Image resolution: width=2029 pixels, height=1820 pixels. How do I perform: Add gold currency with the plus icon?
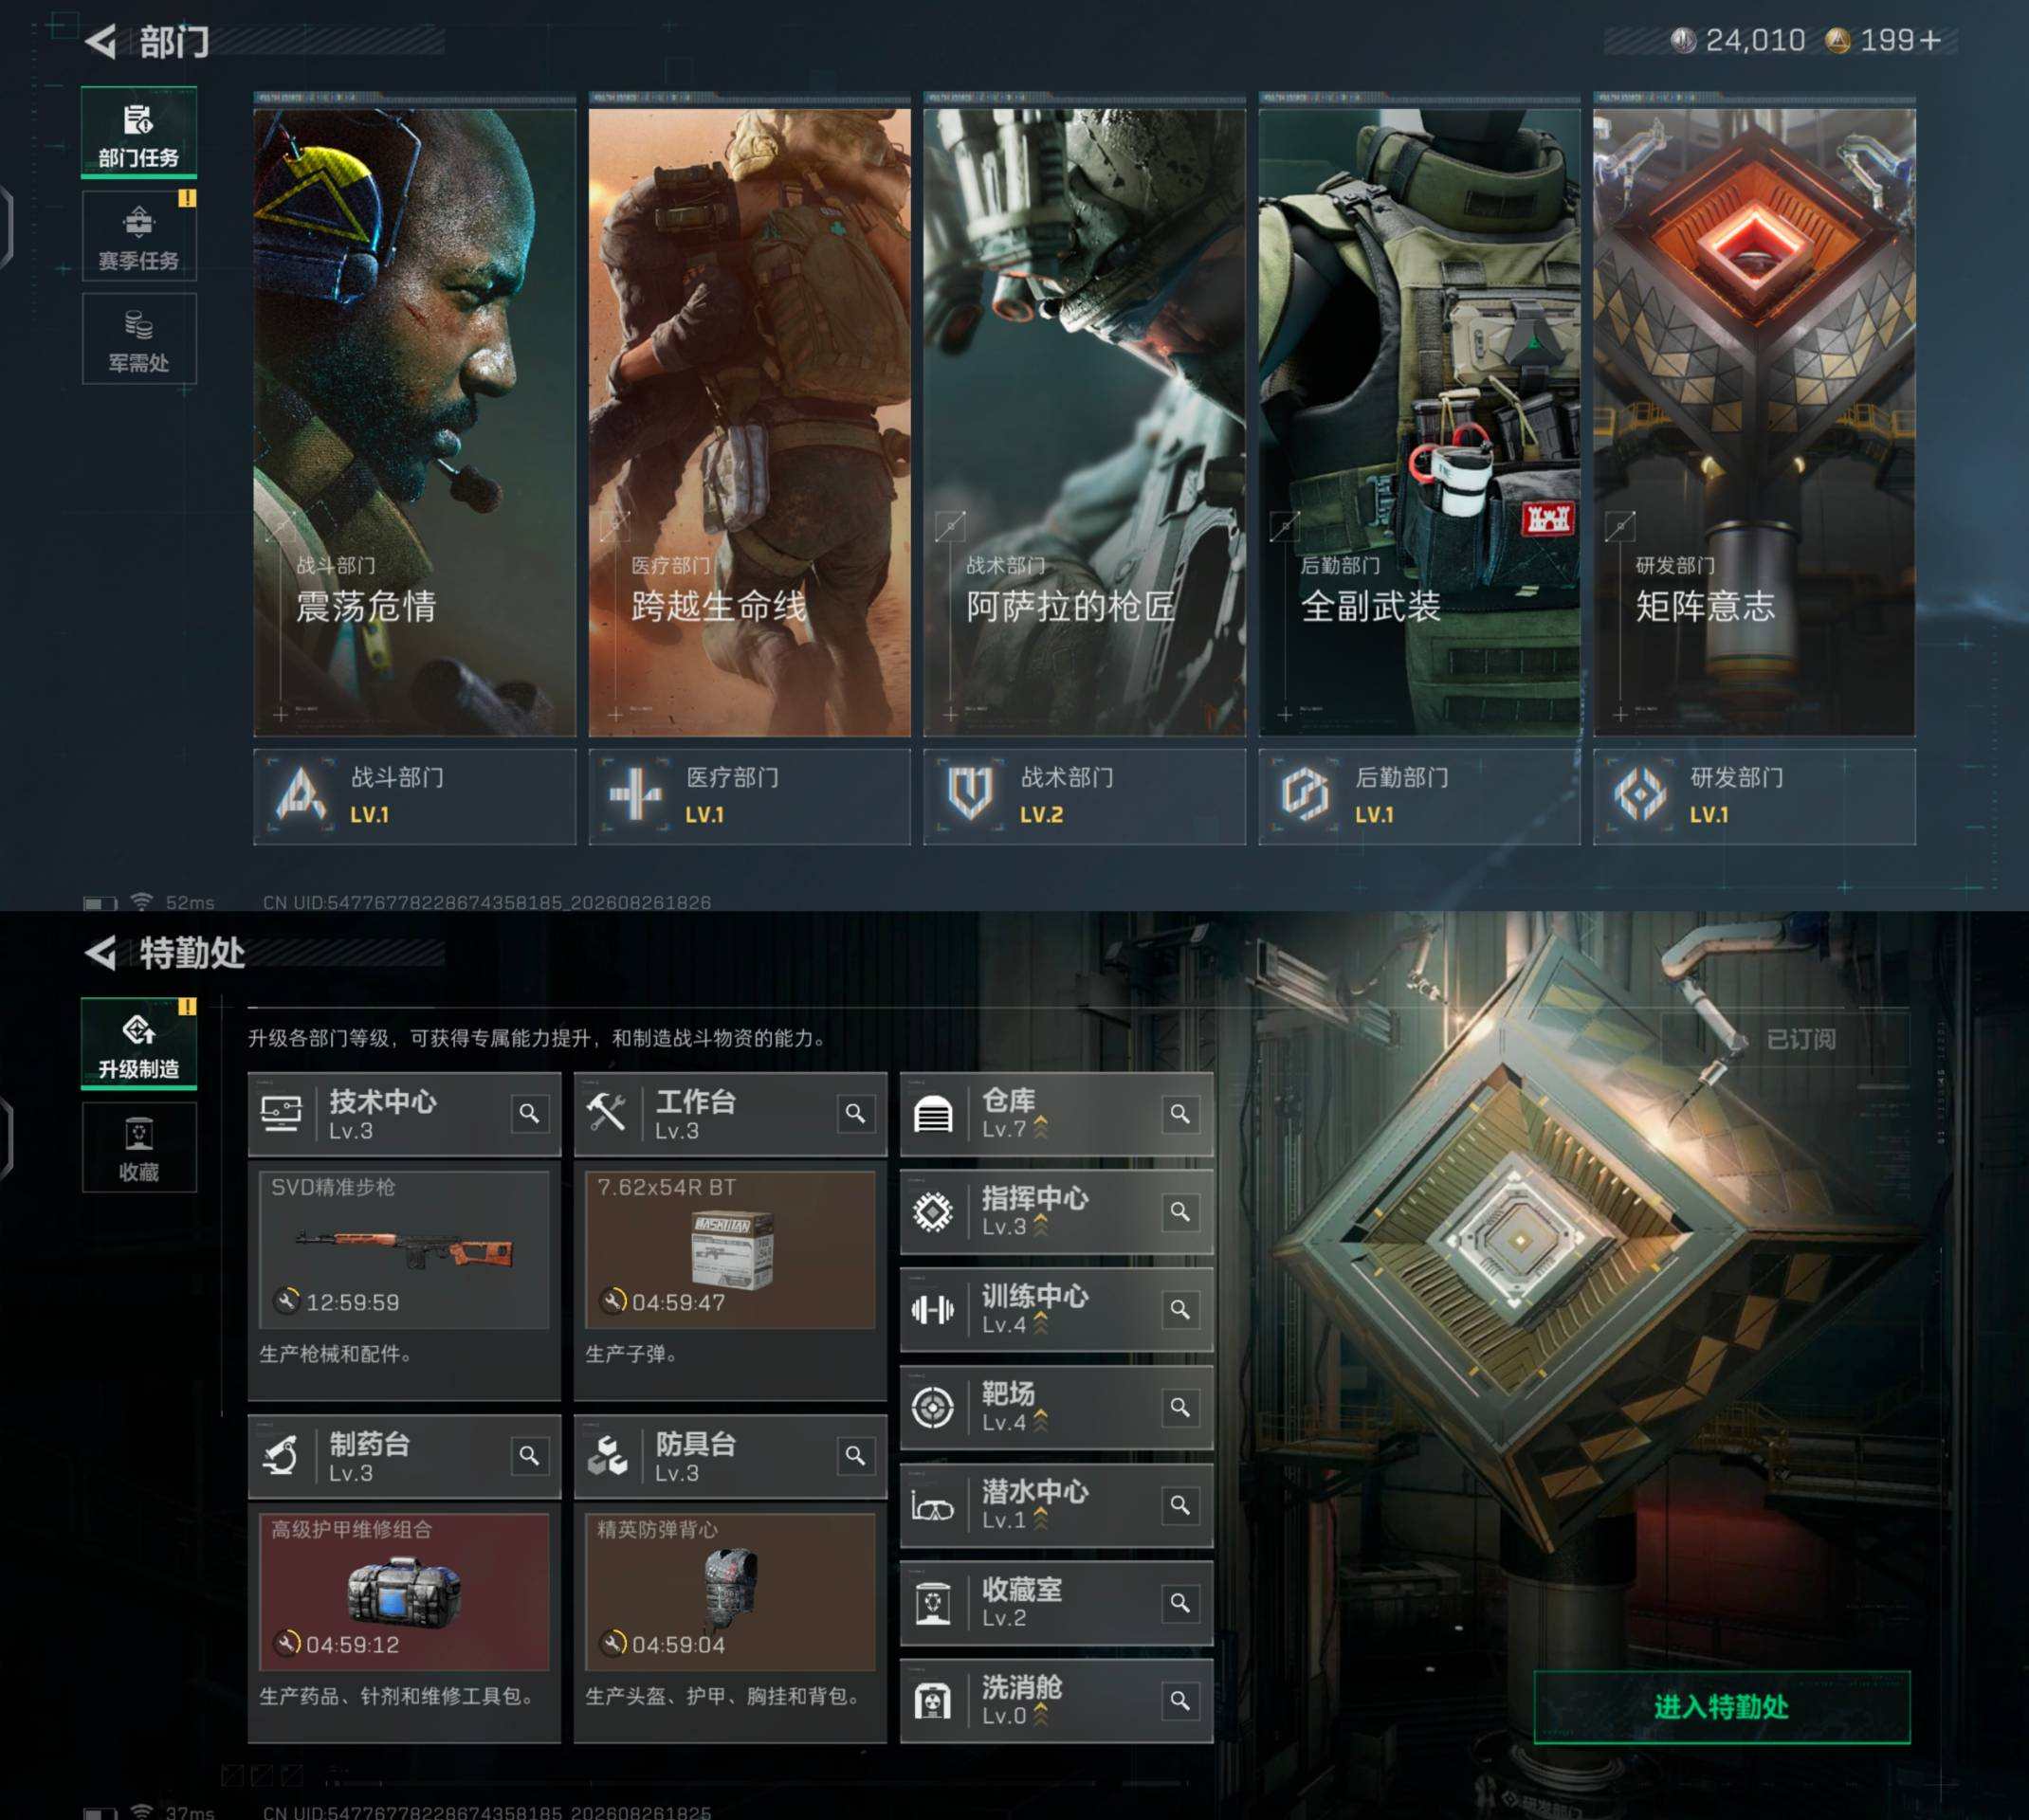click(x=1930, y=40)
